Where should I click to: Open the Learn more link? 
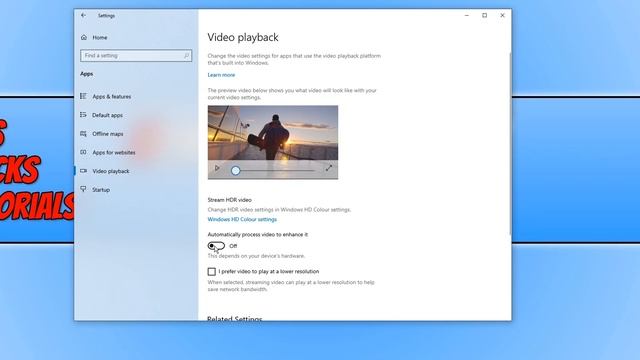pos(221,75)
